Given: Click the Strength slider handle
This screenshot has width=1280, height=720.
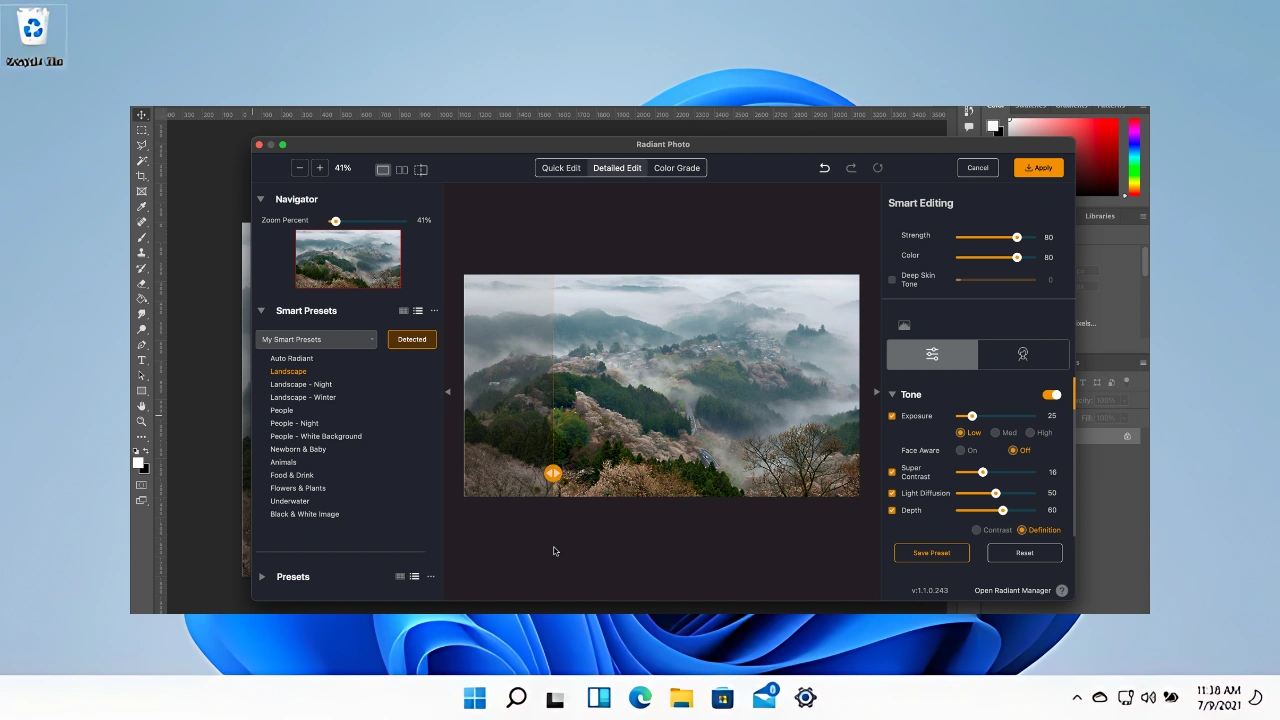Looking at the screenshot, I should (1017, 237).
